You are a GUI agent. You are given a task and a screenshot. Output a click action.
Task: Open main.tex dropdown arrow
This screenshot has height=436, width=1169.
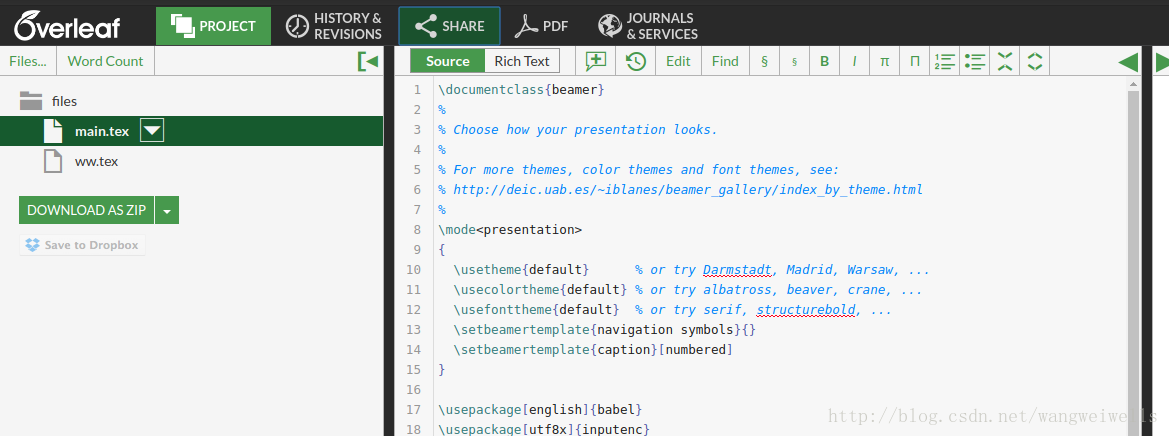[x=152, y=131]
